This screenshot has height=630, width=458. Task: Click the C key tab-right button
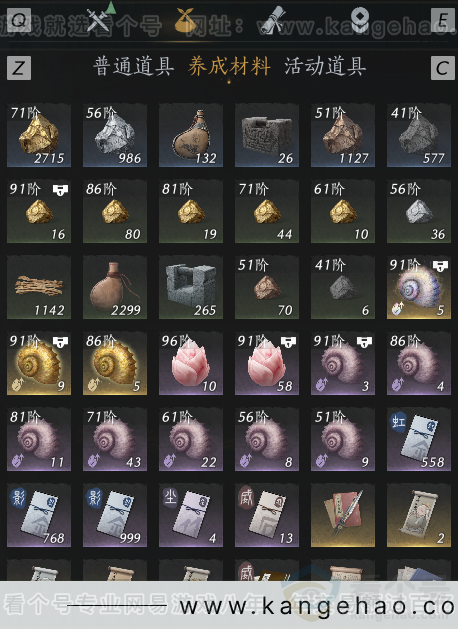[442, 68]
